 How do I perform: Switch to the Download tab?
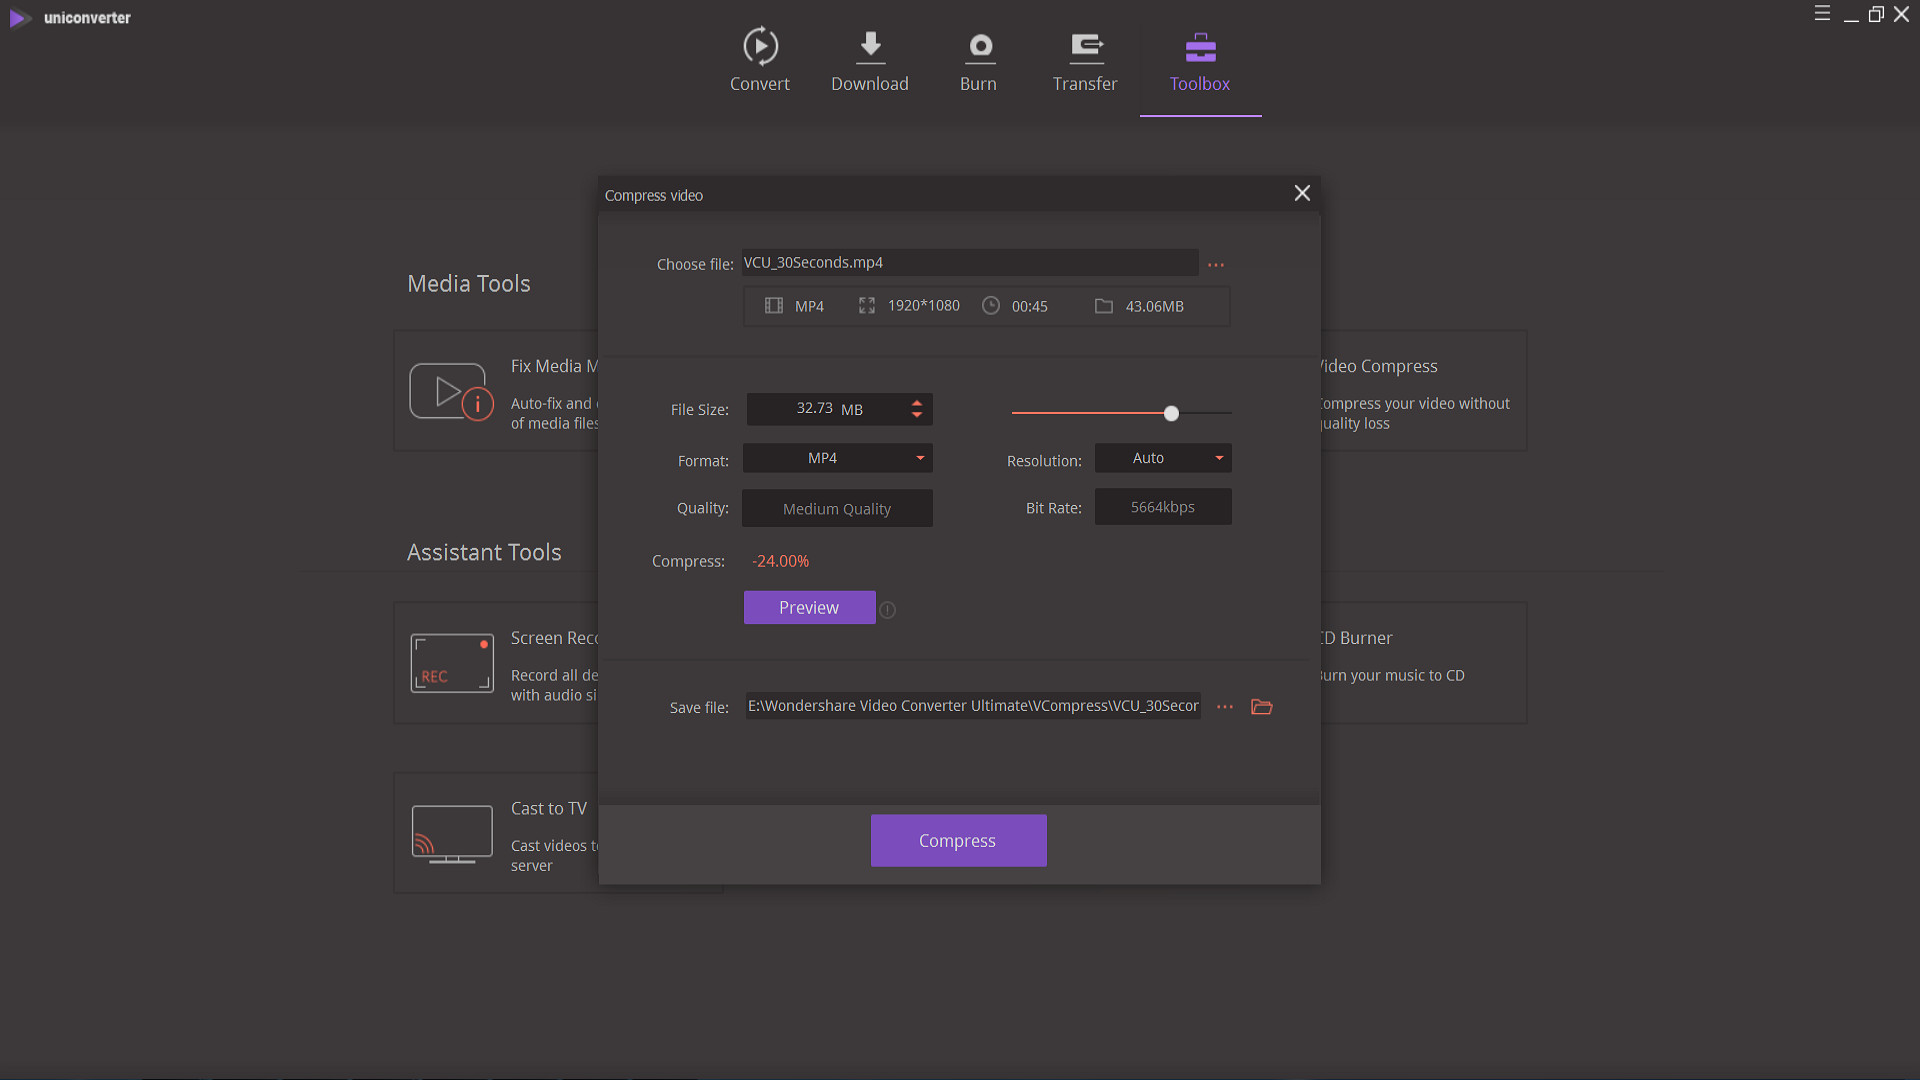pos(870,61)
